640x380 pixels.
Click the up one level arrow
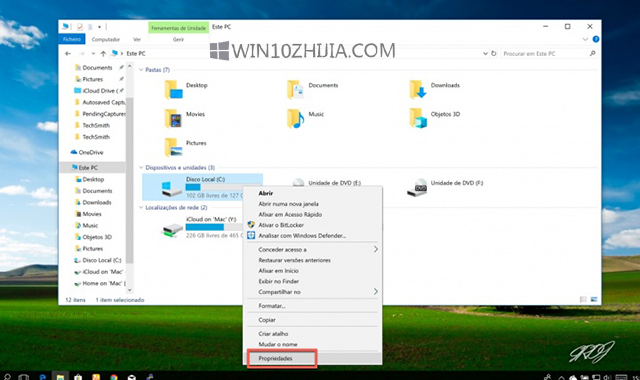coord(103,53)
